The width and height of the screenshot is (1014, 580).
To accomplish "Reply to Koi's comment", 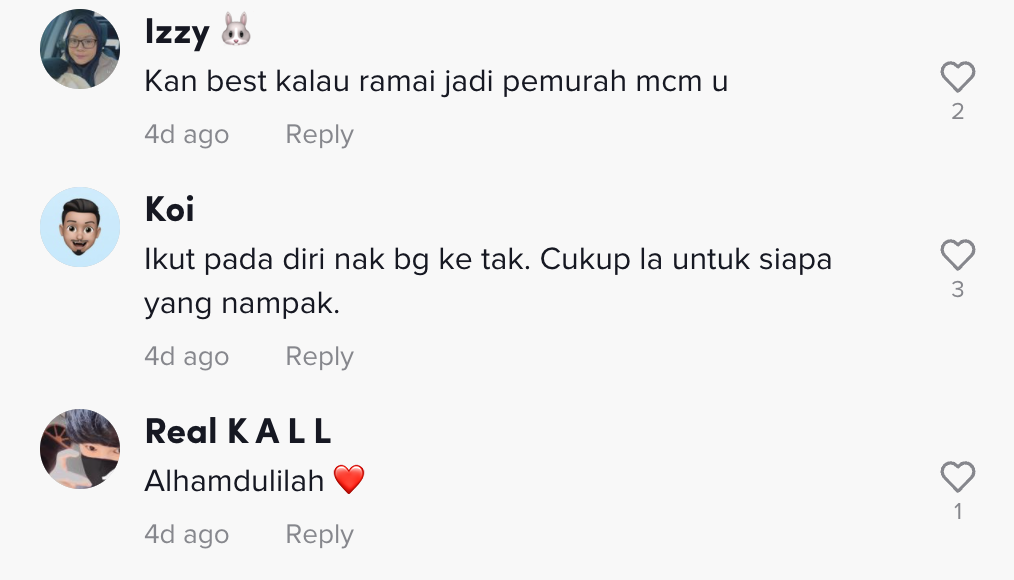I will pyautogui.click(x=319, y=356).
